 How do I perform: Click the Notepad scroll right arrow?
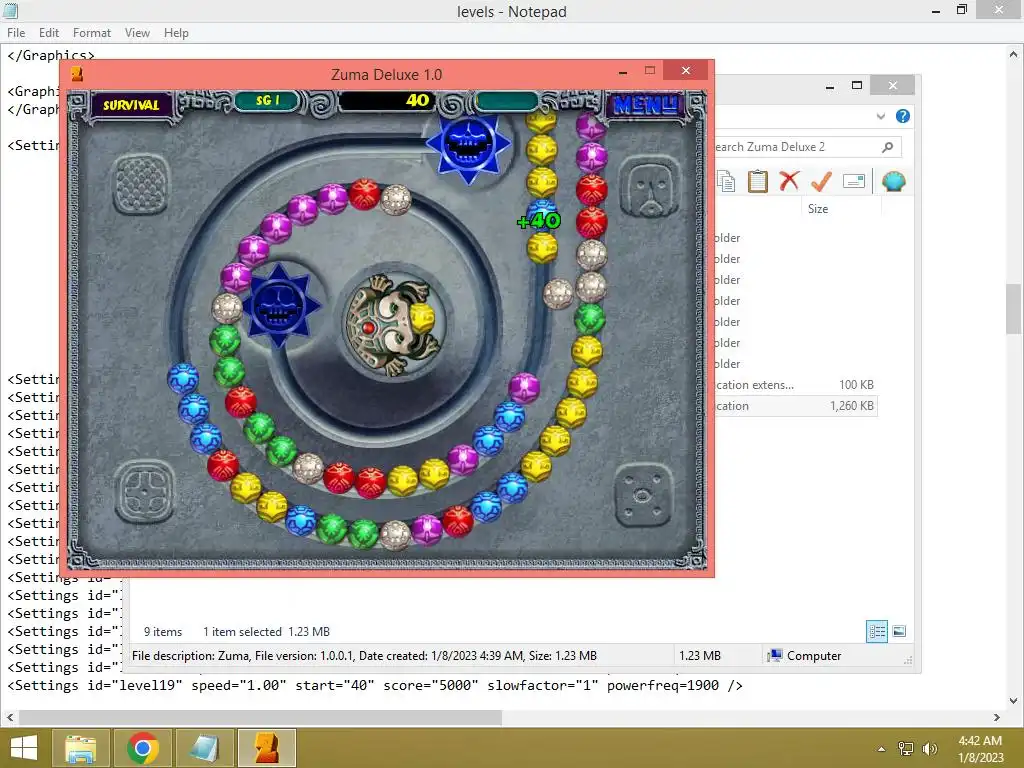[x=997, y=718]
